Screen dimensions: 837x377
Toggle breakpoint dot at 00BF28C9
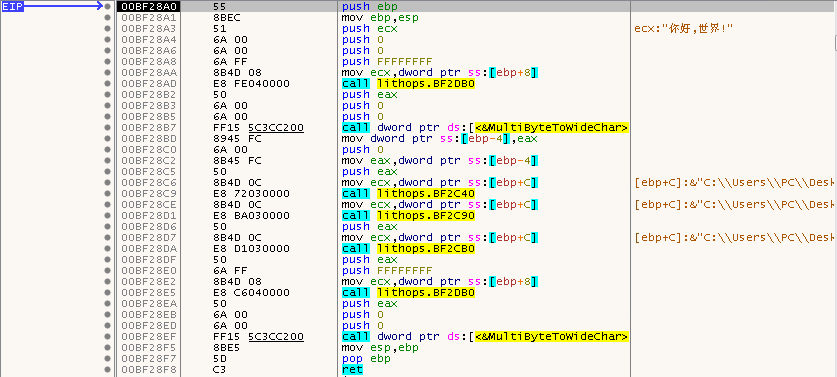[x=107, y=193]
